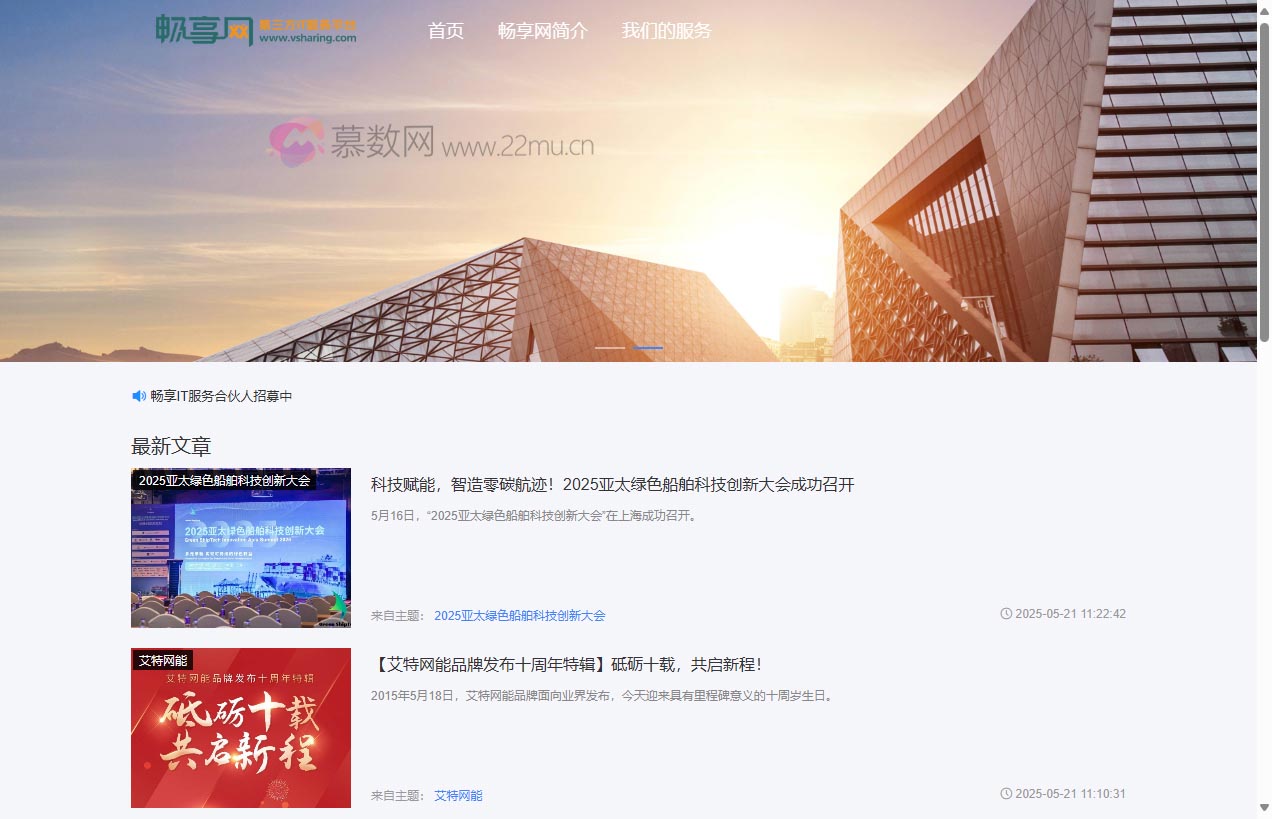This screenshot has height=819, width=1272.
Task: Click the 畅享网 logo in header
Action: tap(255, 30)
